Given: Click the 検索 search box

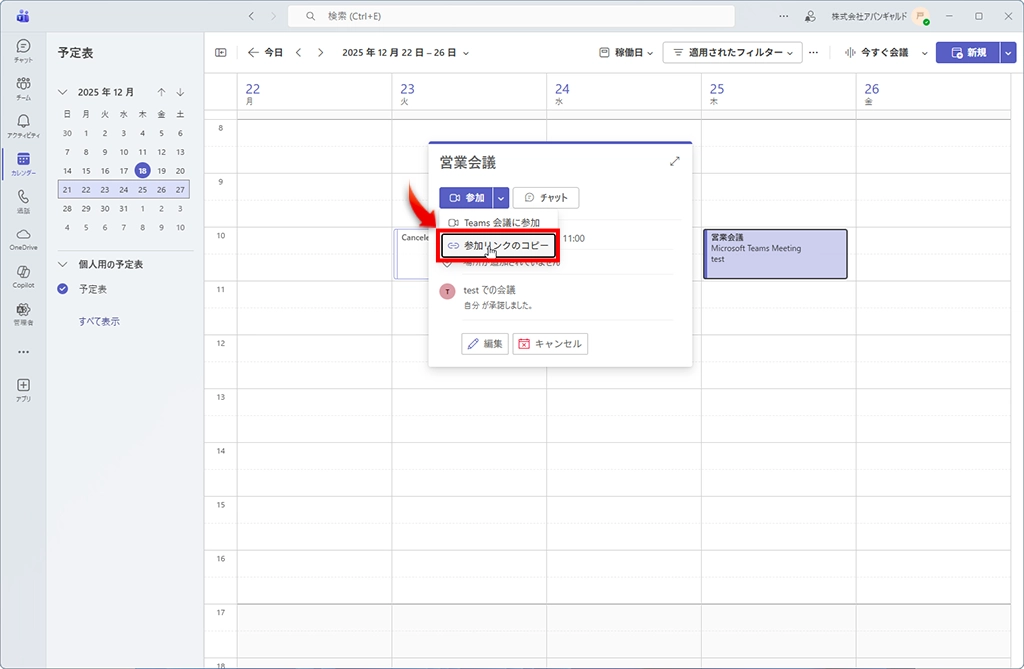Looking at the screenshot, I should (510, 17).
